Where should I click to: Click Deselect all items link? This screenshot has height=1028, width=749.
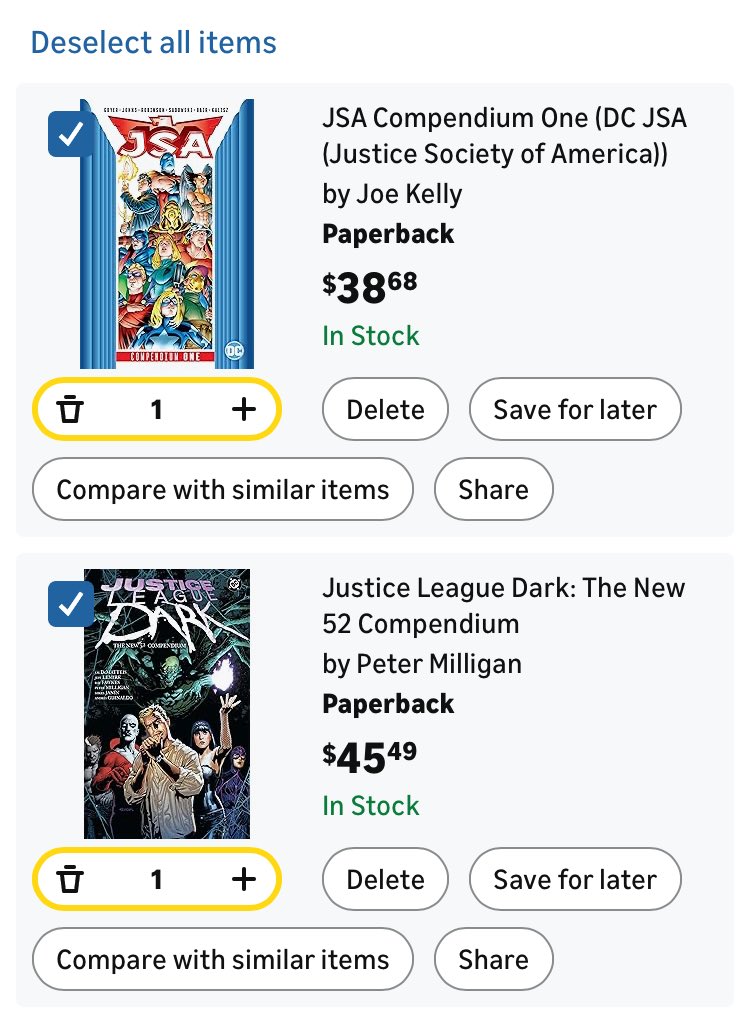(153, 43)
